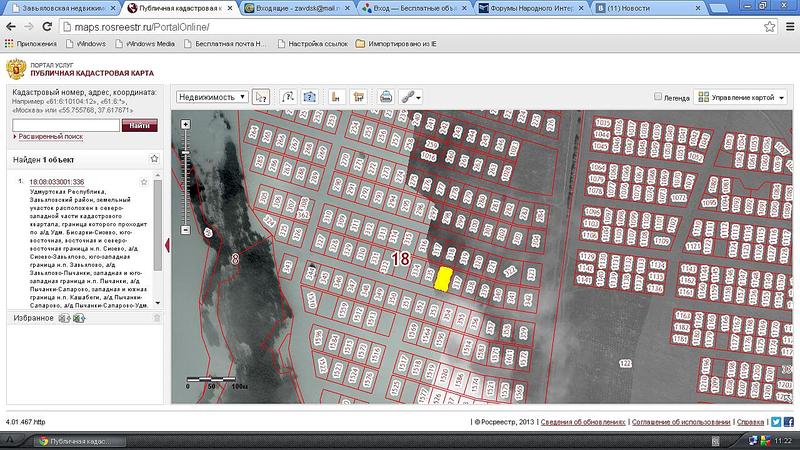Open Windows Media bookmark
The height and width of the screenshot is (450, 800).
145,44
